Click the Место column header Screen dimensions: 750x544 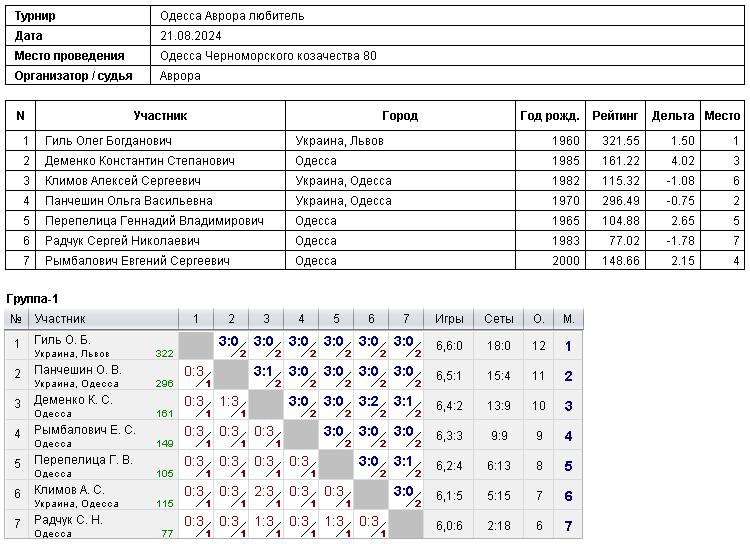coord(722,116)
